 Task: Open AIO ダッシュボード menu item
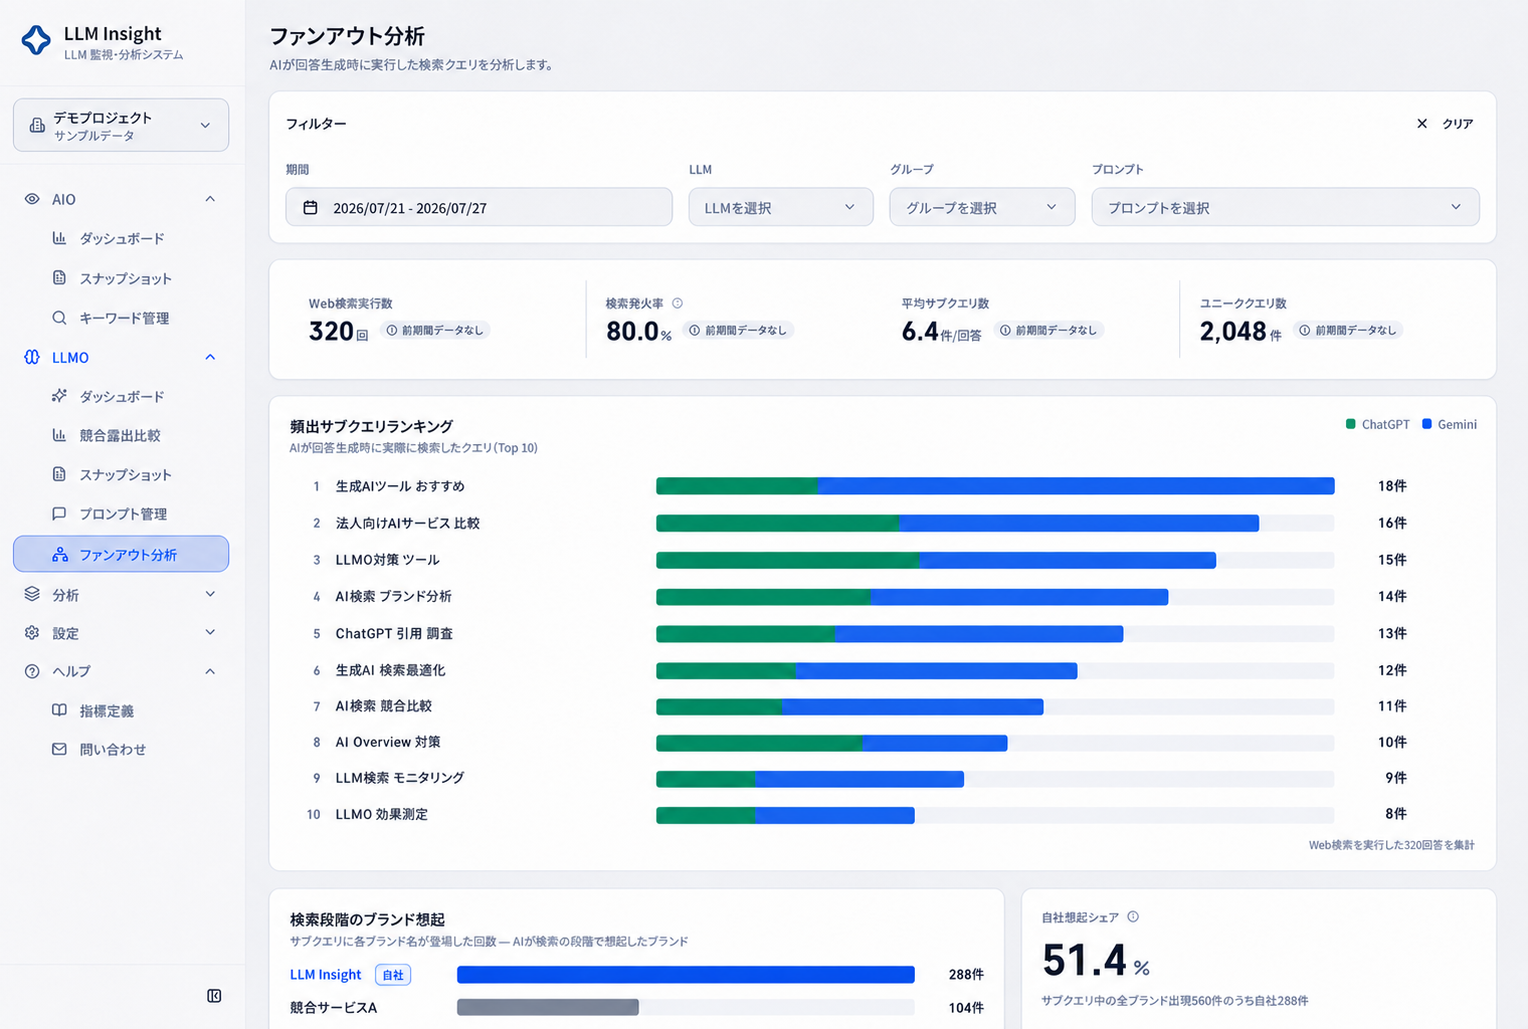[x=121, y=238]
